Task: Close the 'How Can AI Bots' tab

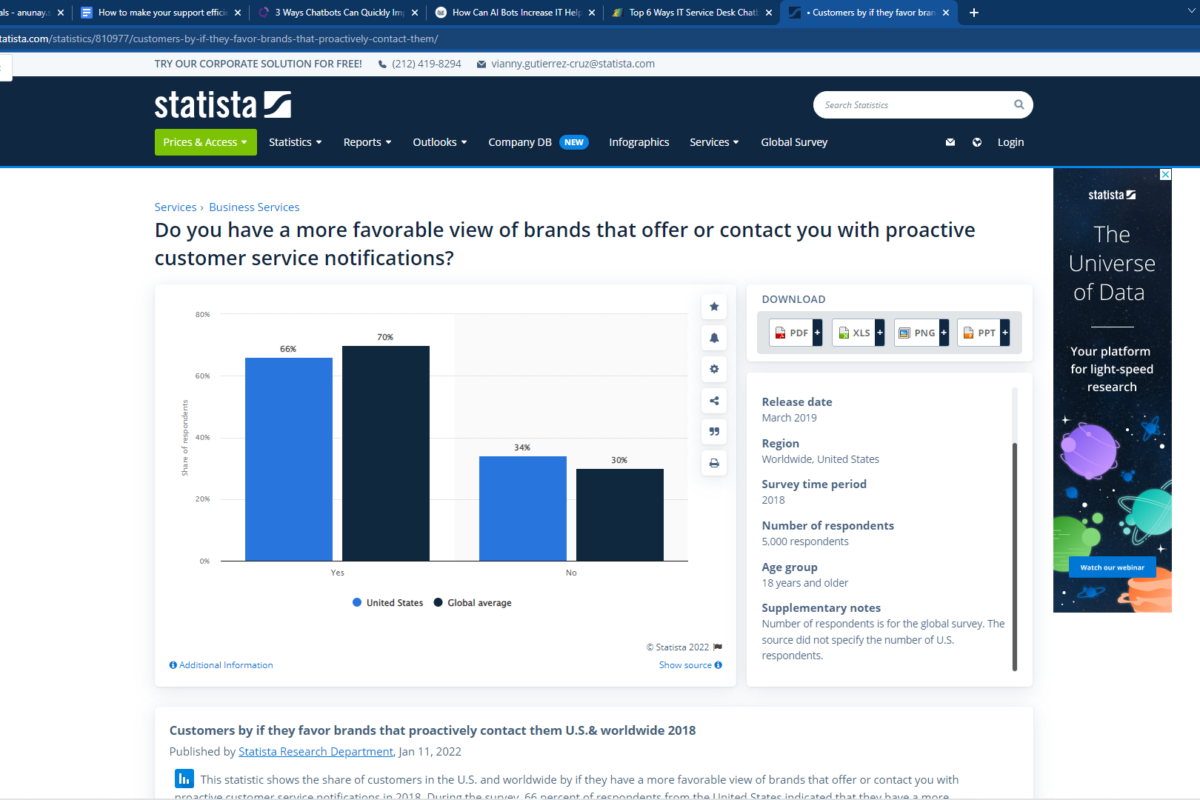Action: (x=591, y=13)
